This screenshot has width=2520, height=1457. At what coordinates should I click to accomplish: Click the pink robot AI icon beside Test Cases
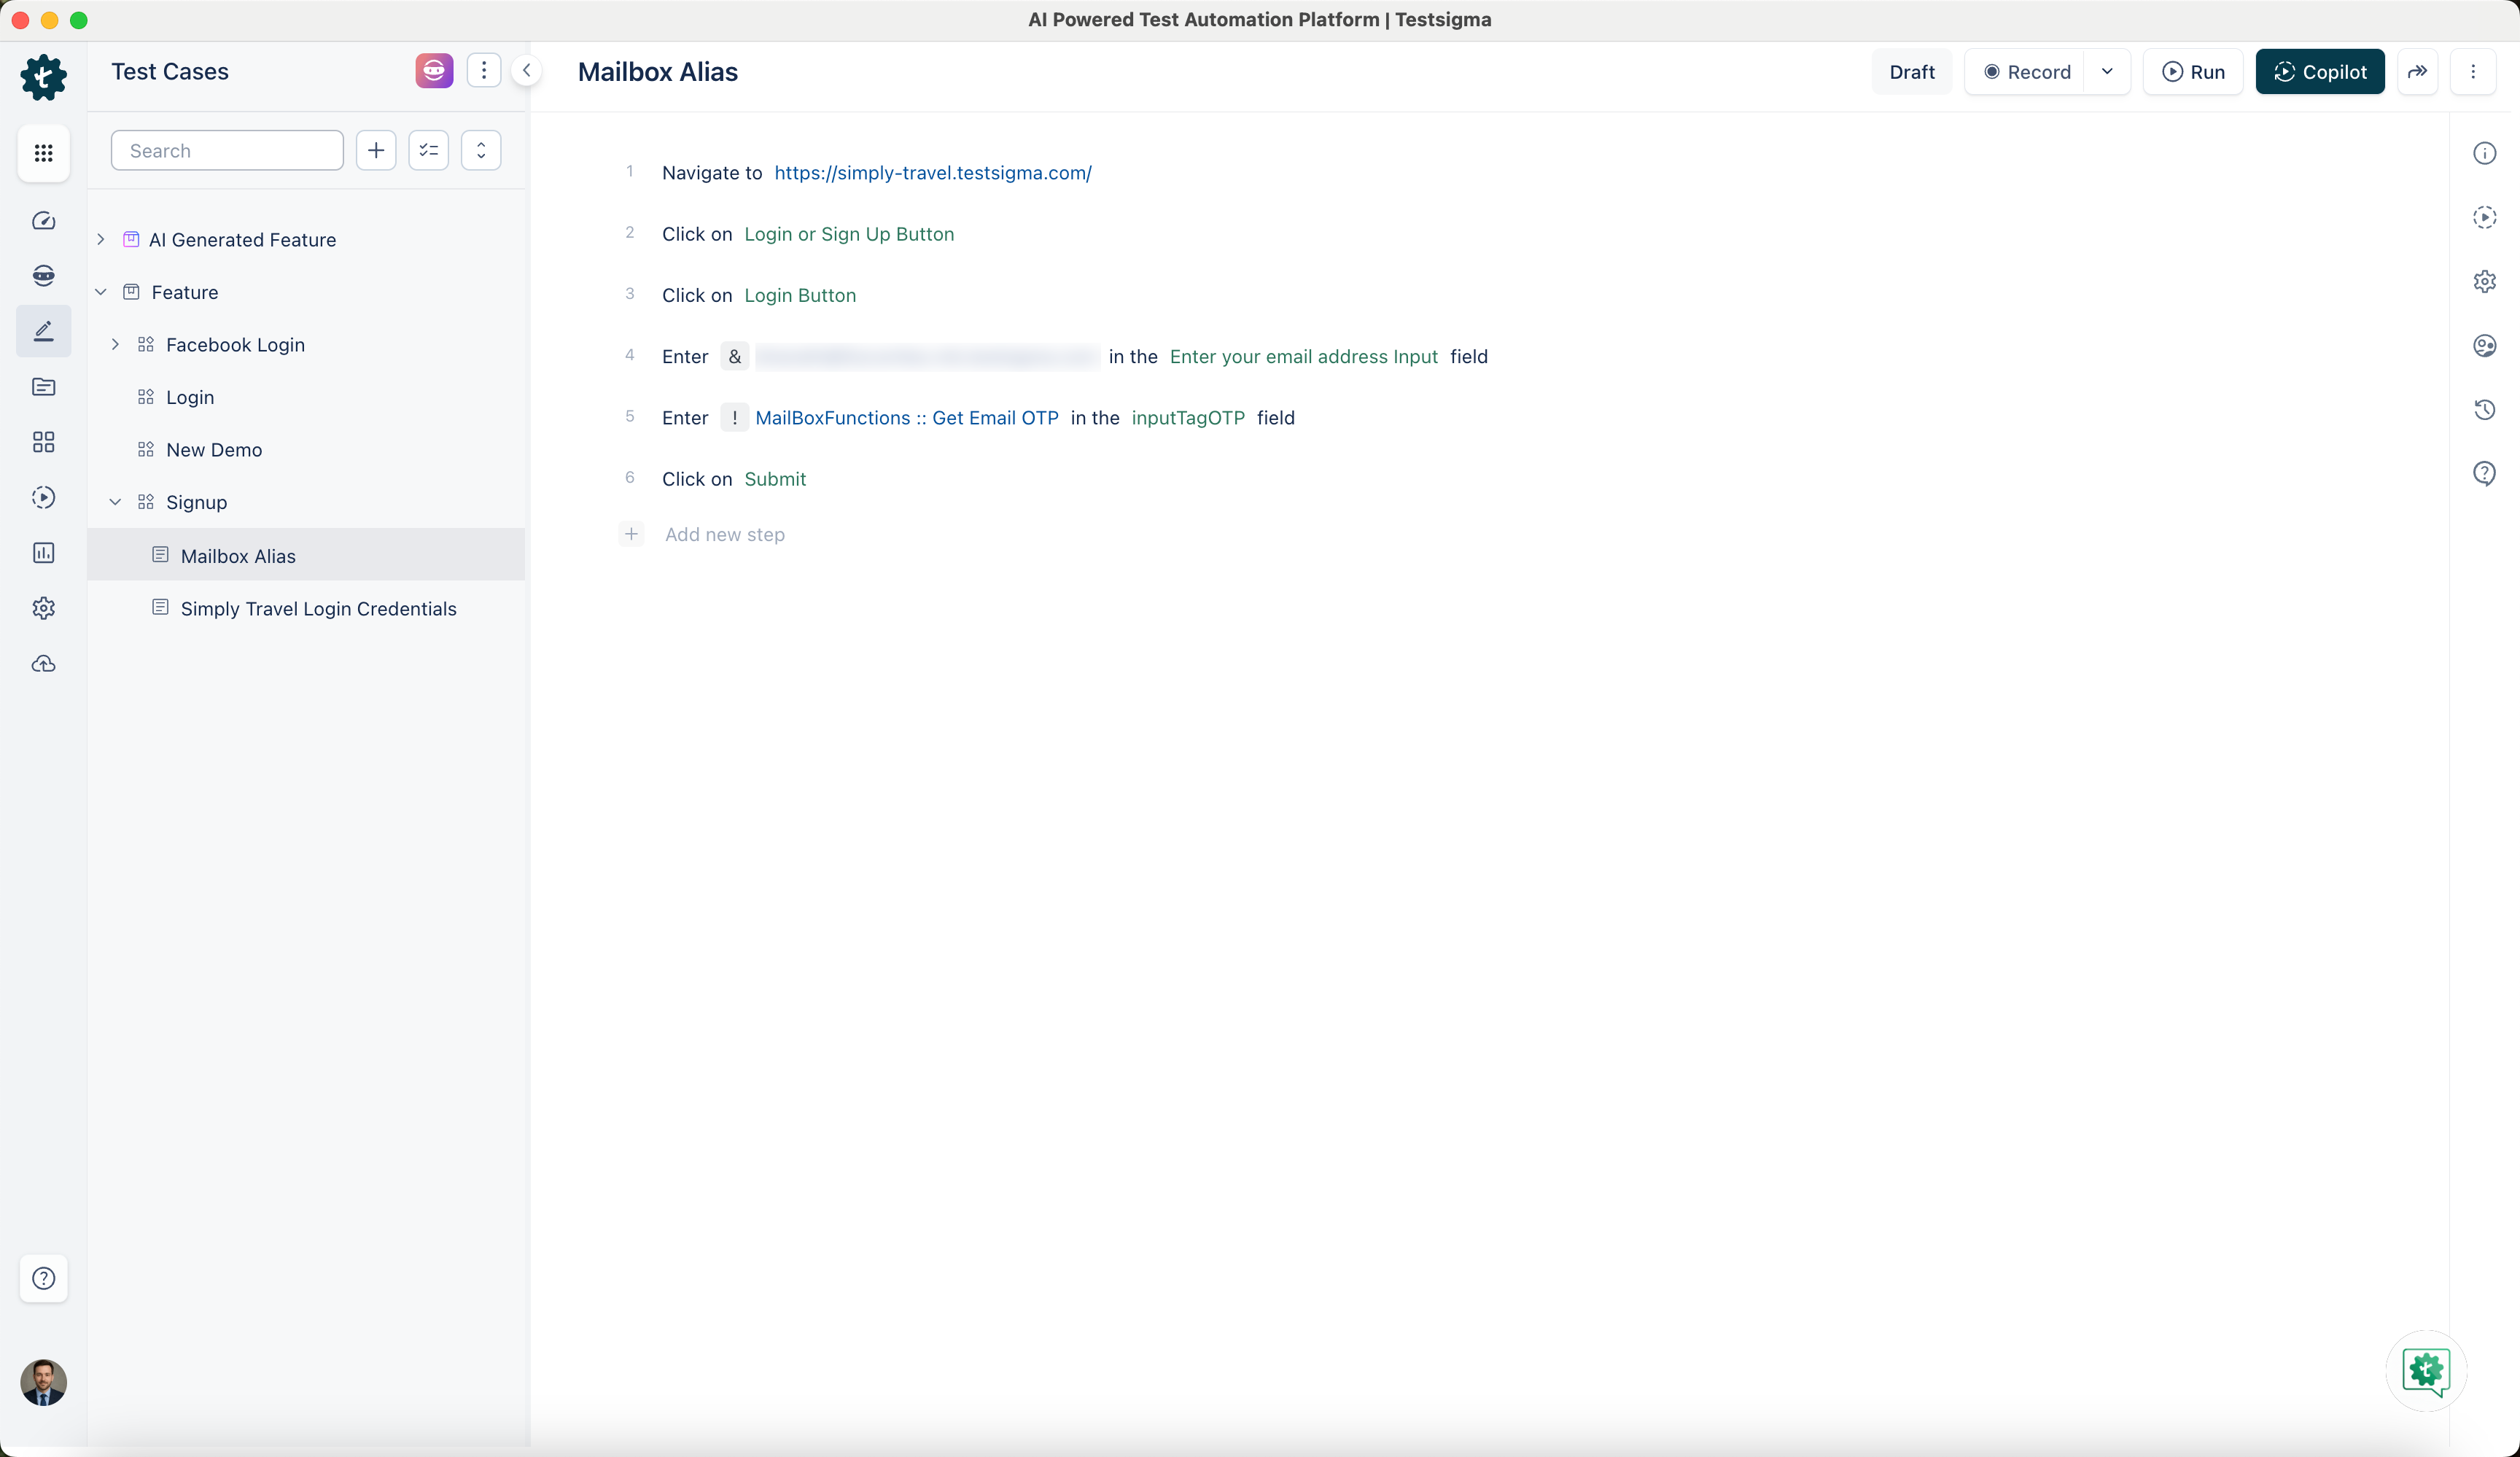coord(434,71)
